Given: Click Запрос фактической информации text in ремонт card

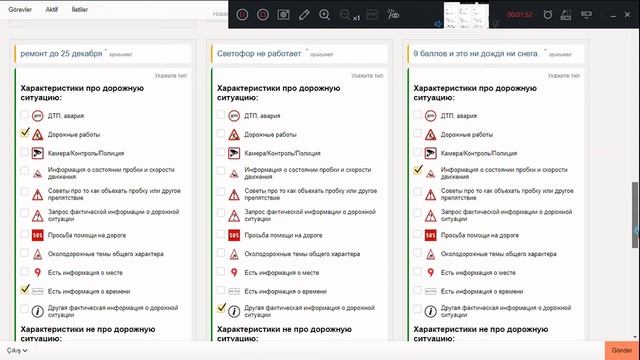Looking at the screenshot, I should click(x=113, y=215).
